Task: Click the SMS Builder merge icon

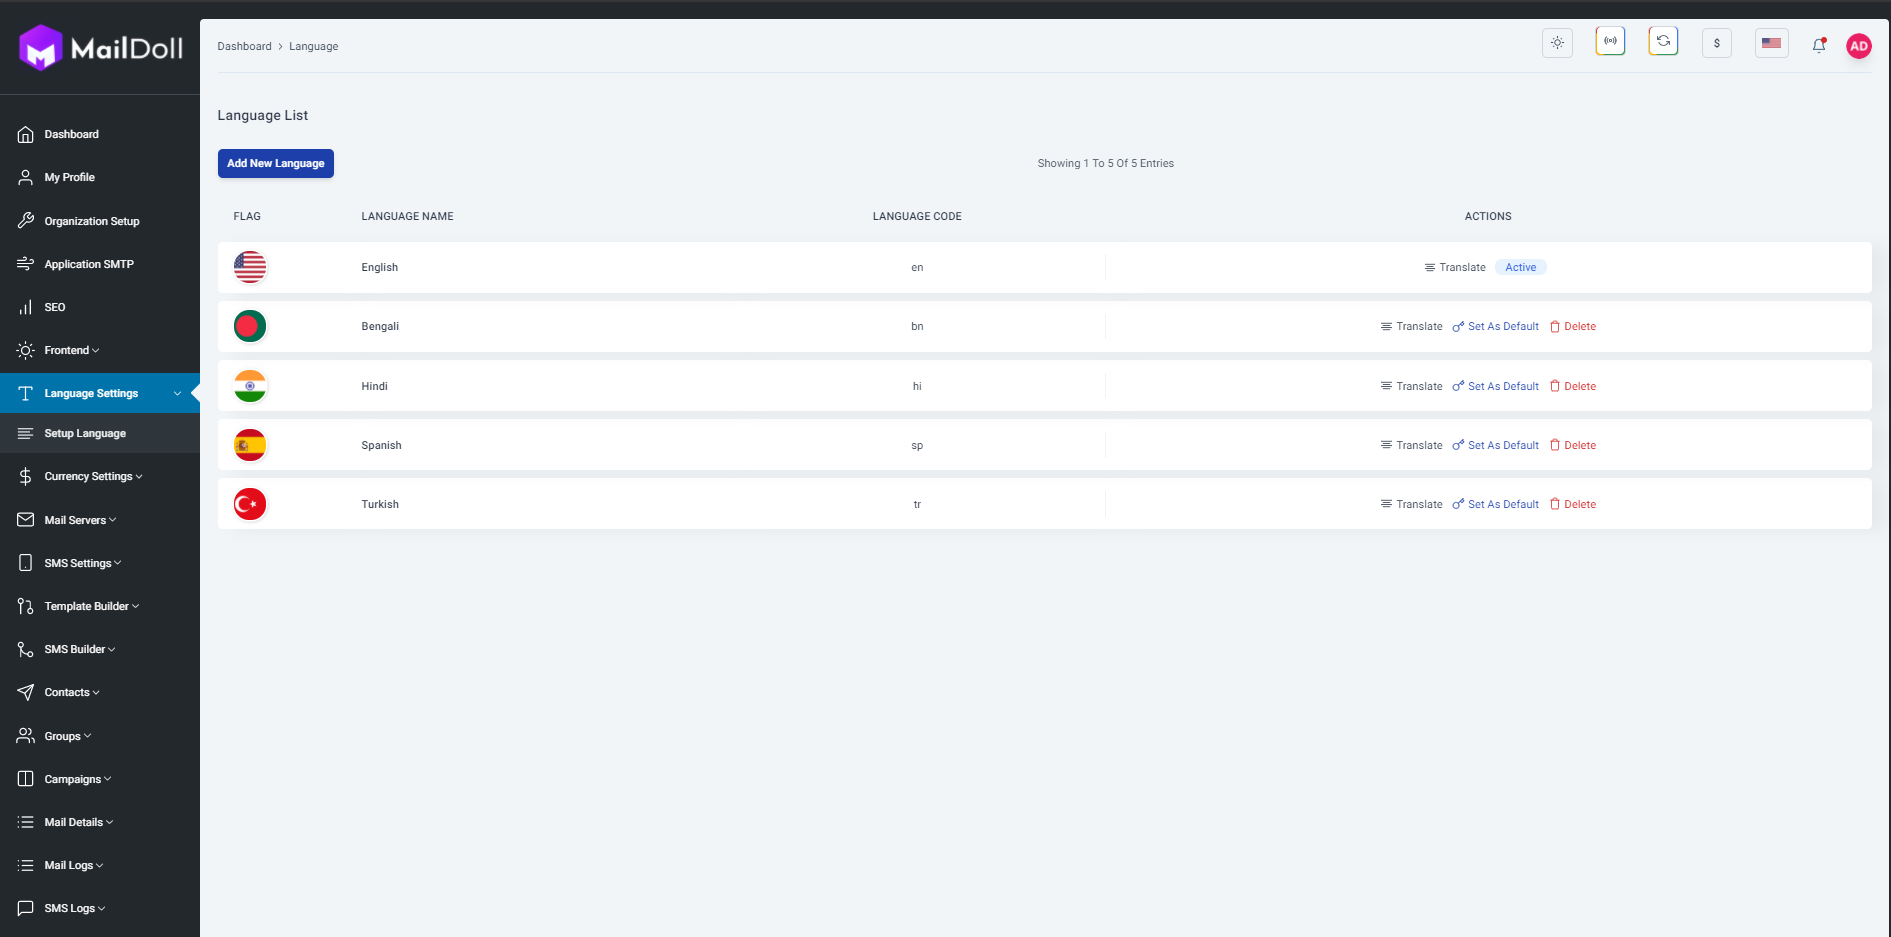Action: click(26, 649)
